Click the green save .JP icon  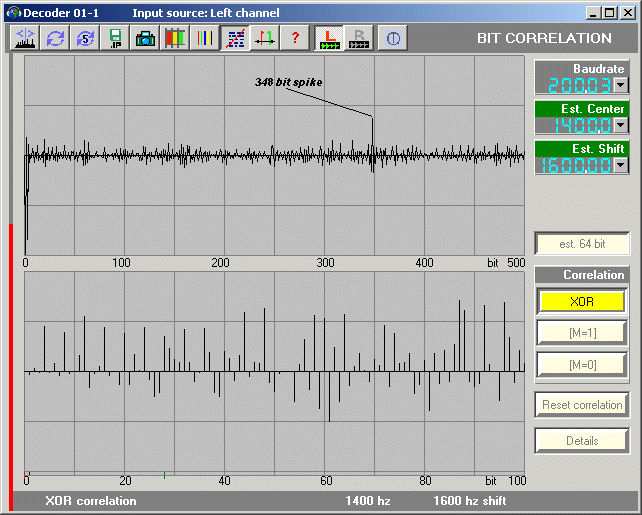pyautogui.click(x=115, y=38)
